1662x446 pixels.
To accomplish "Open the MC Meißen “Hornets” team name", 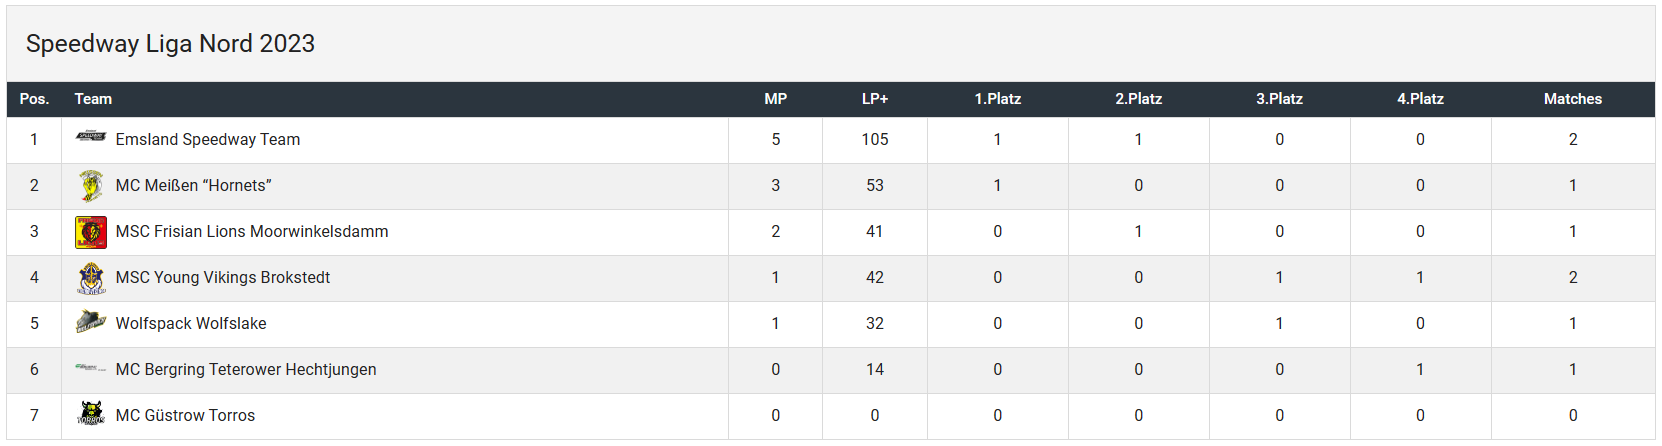I will click(193, 186).
